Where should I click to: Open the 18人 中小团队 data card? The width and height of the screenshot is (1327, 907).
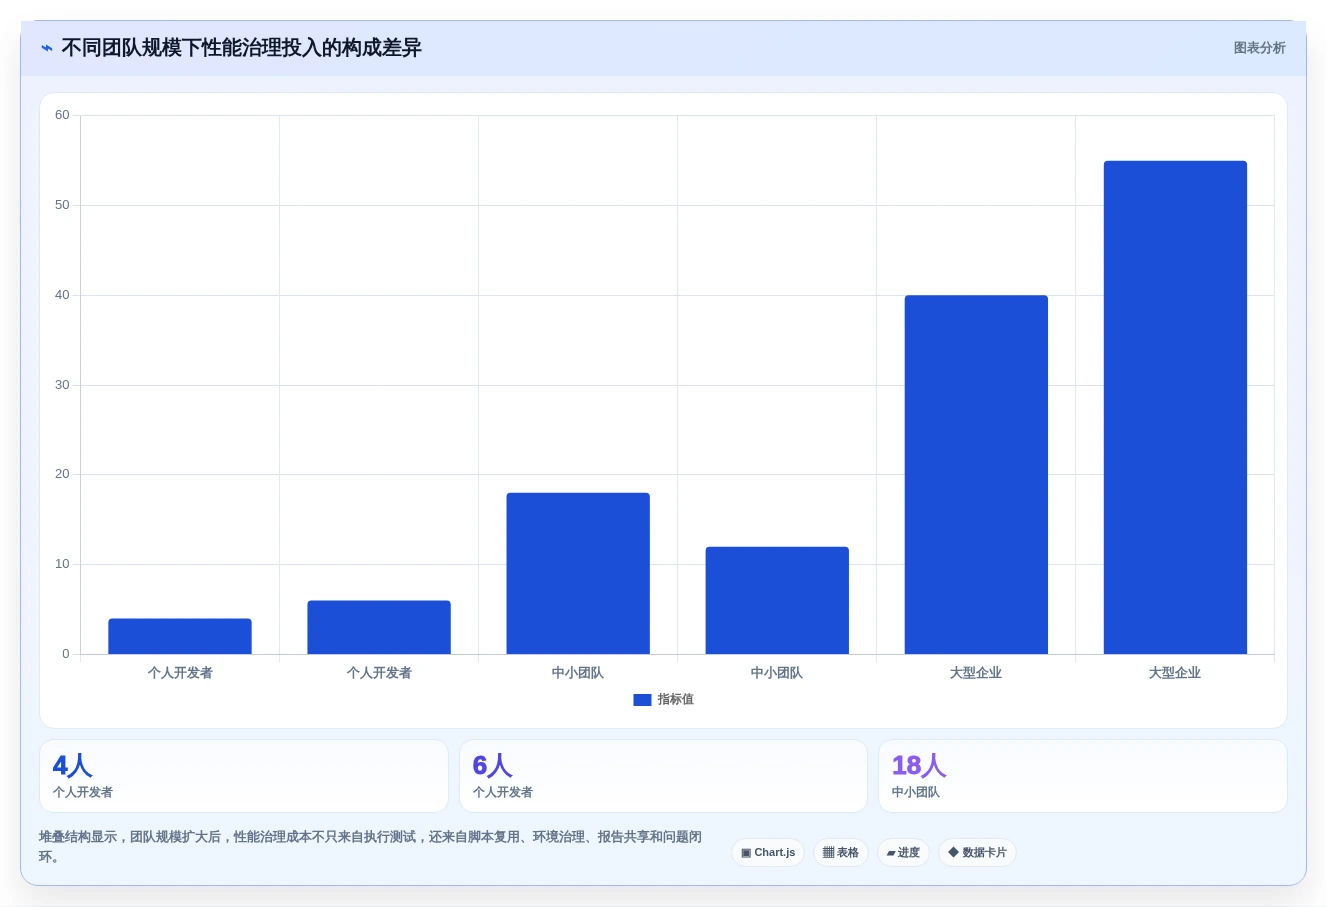[1083, 776]
